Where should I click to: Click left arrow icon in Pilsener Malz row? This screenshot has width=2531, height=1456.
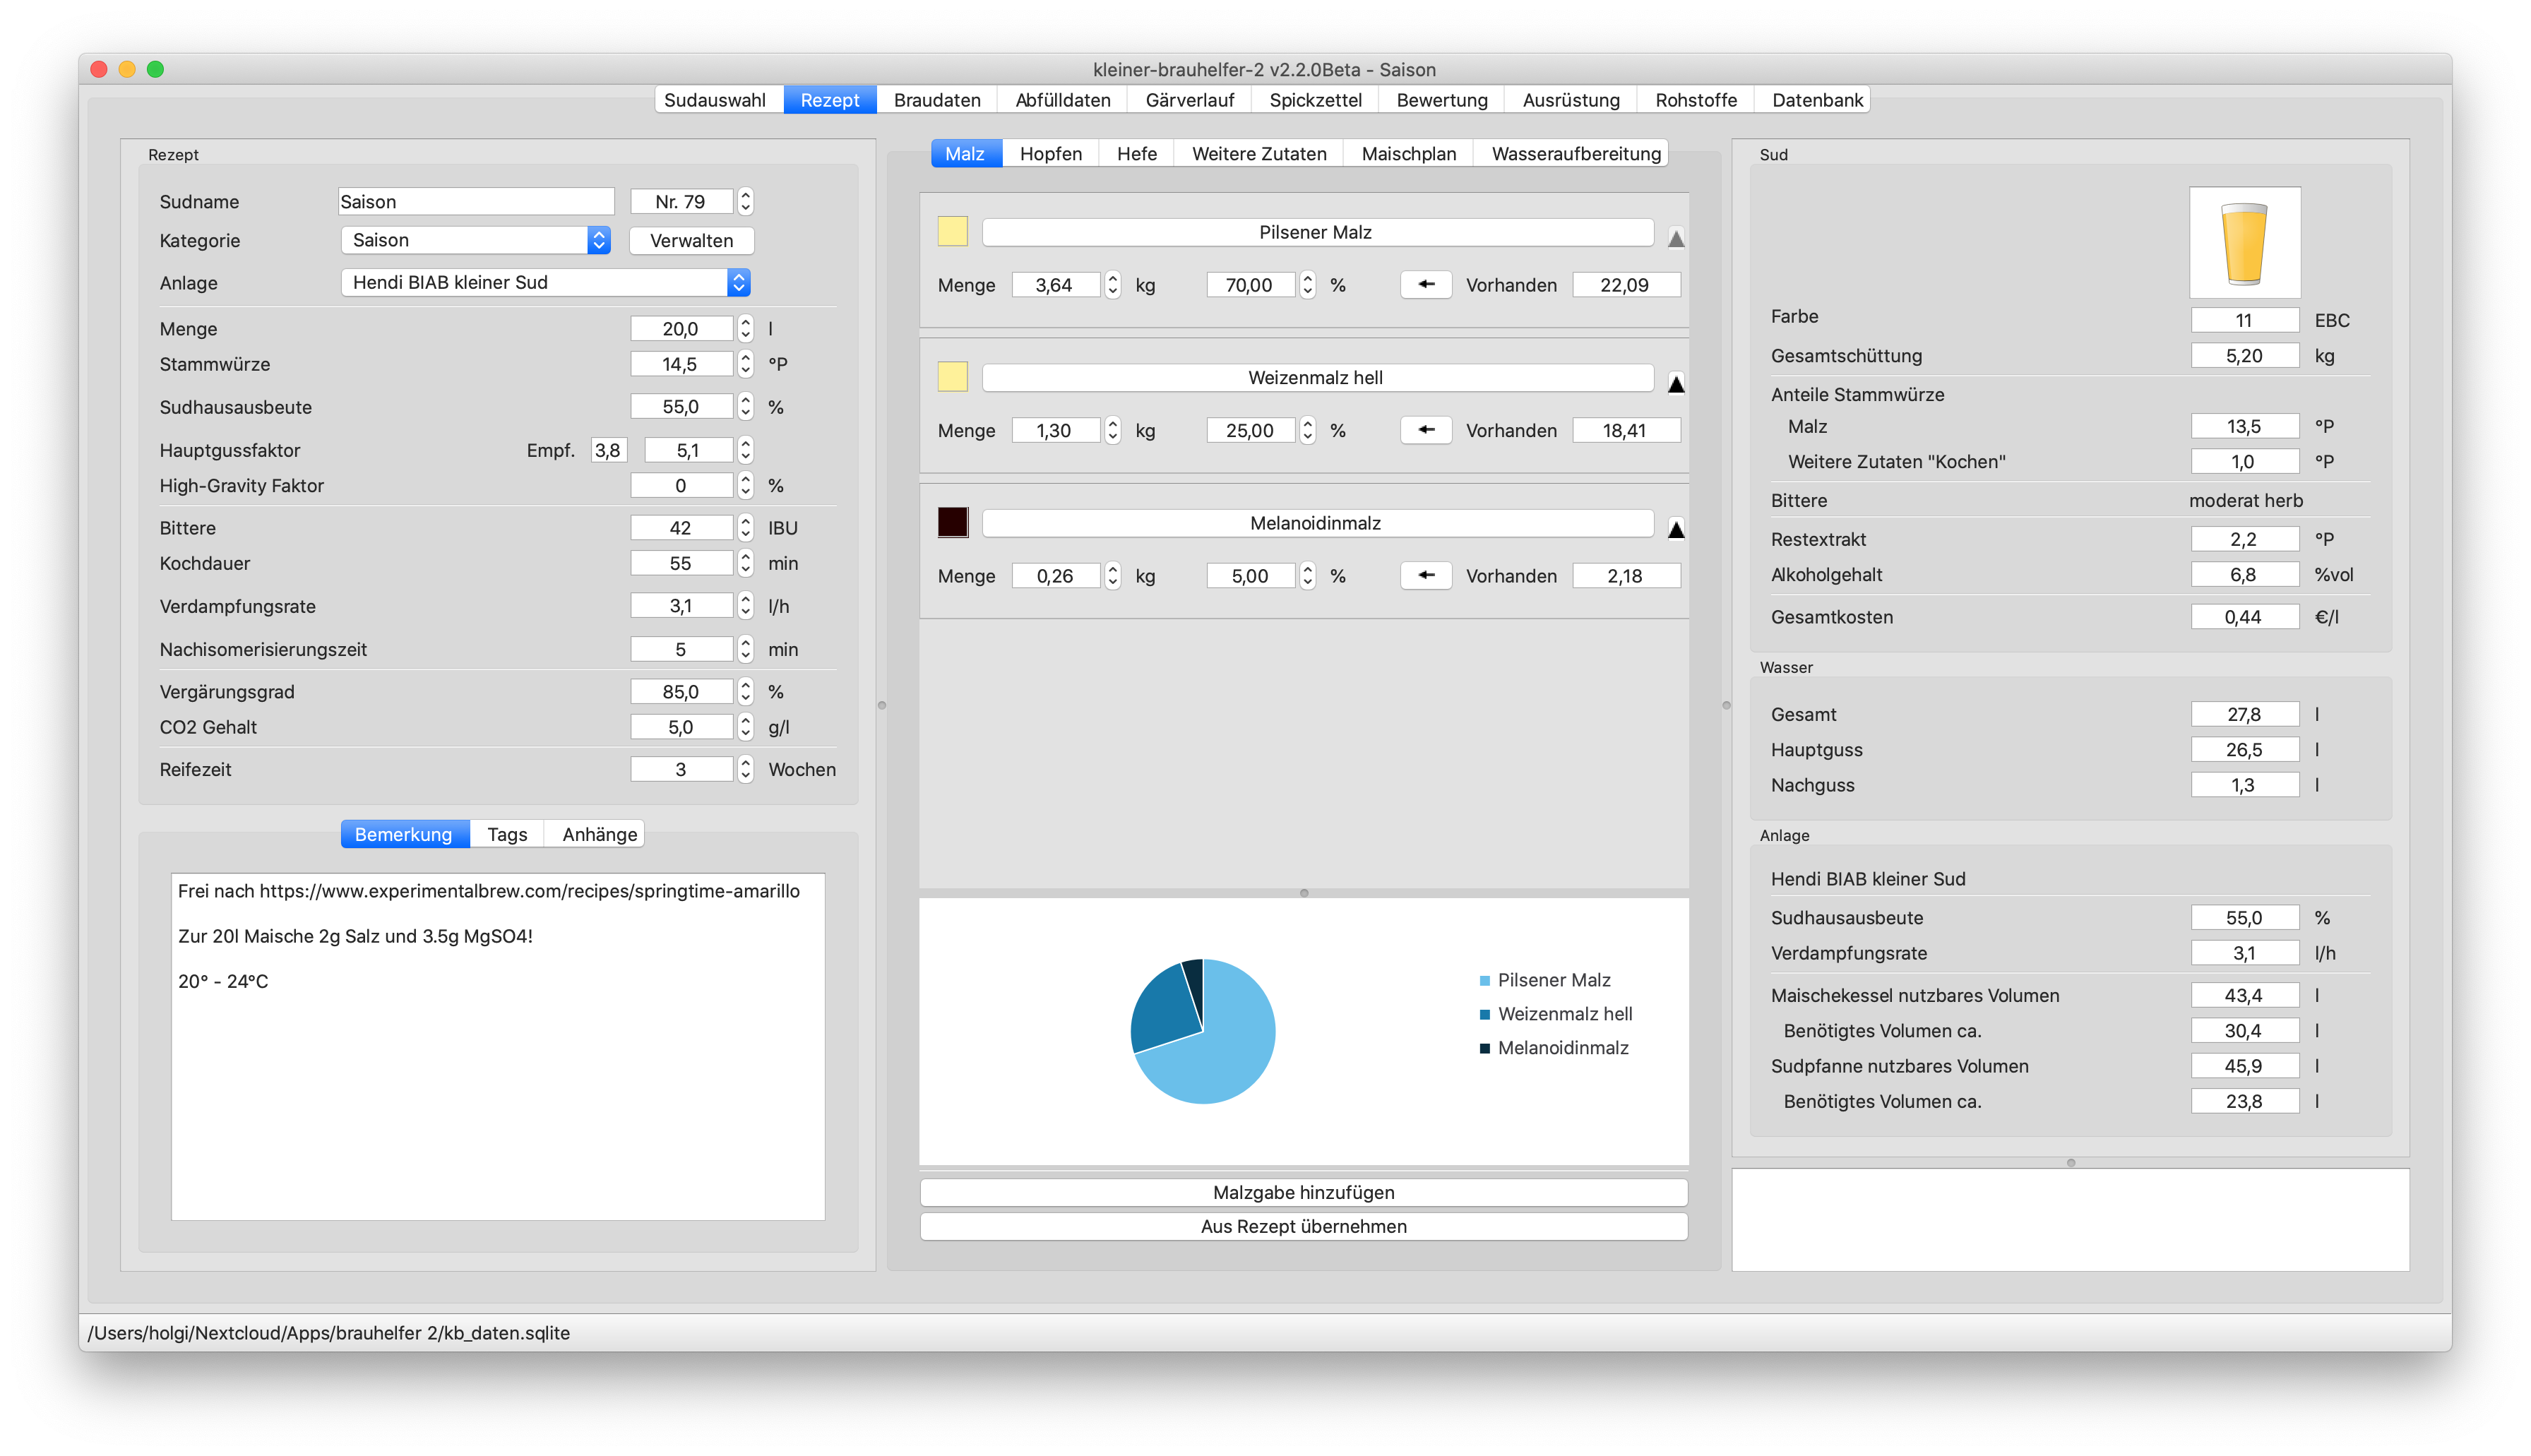[x=1425, y=285]
